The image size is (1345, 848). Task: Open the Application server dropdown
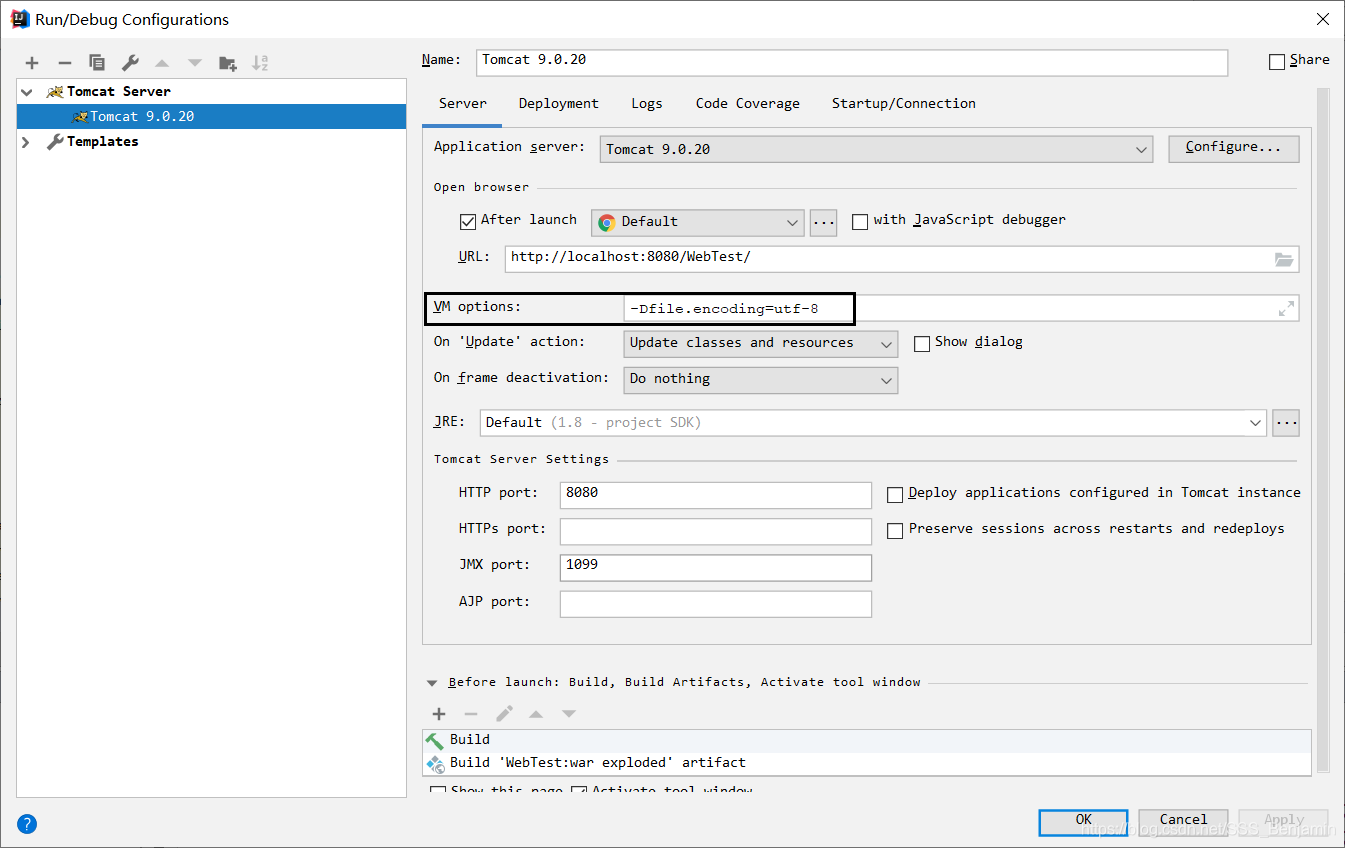877,150
